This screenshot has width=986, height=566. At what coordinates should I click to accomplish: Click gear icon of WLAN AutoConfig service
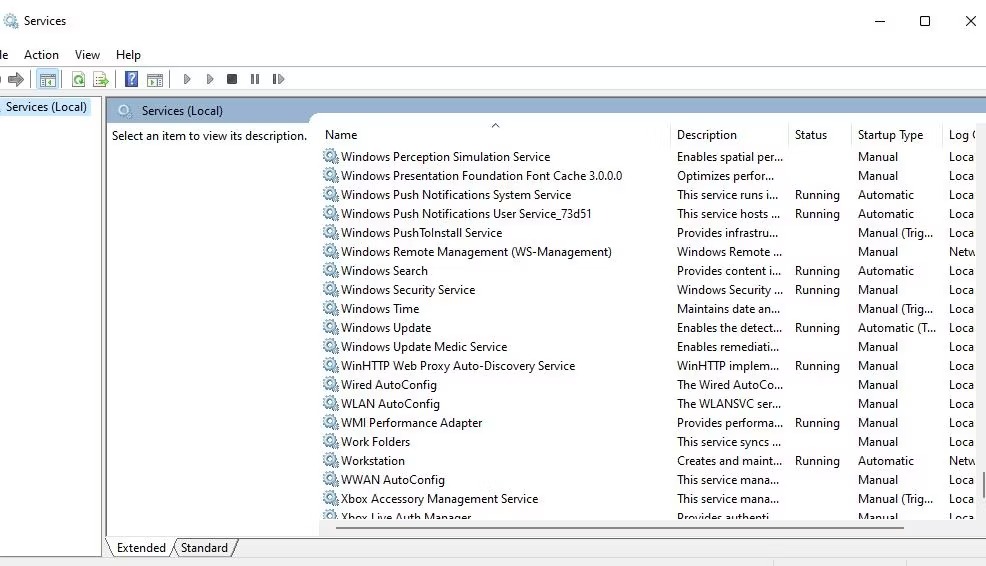click(331, 404)
